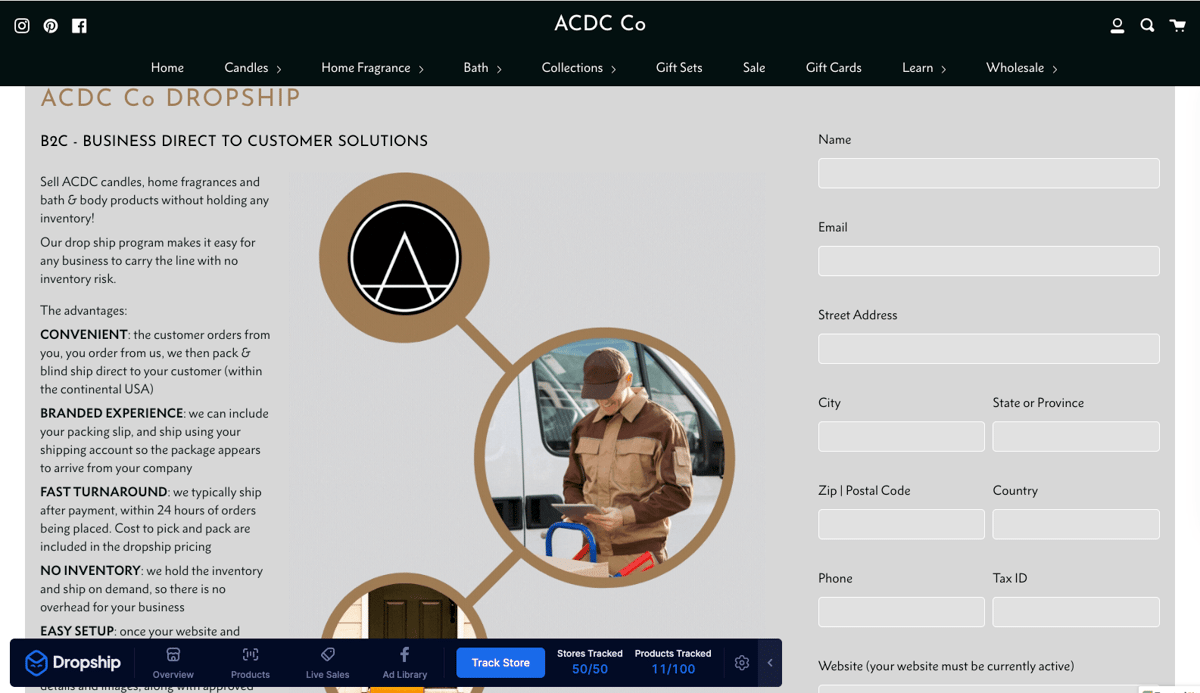The width and height of the screenshot is (1200, 693).
Task: Open Dropship Ad Library panel
Action: pyautogui.click(x=404, y=663)
